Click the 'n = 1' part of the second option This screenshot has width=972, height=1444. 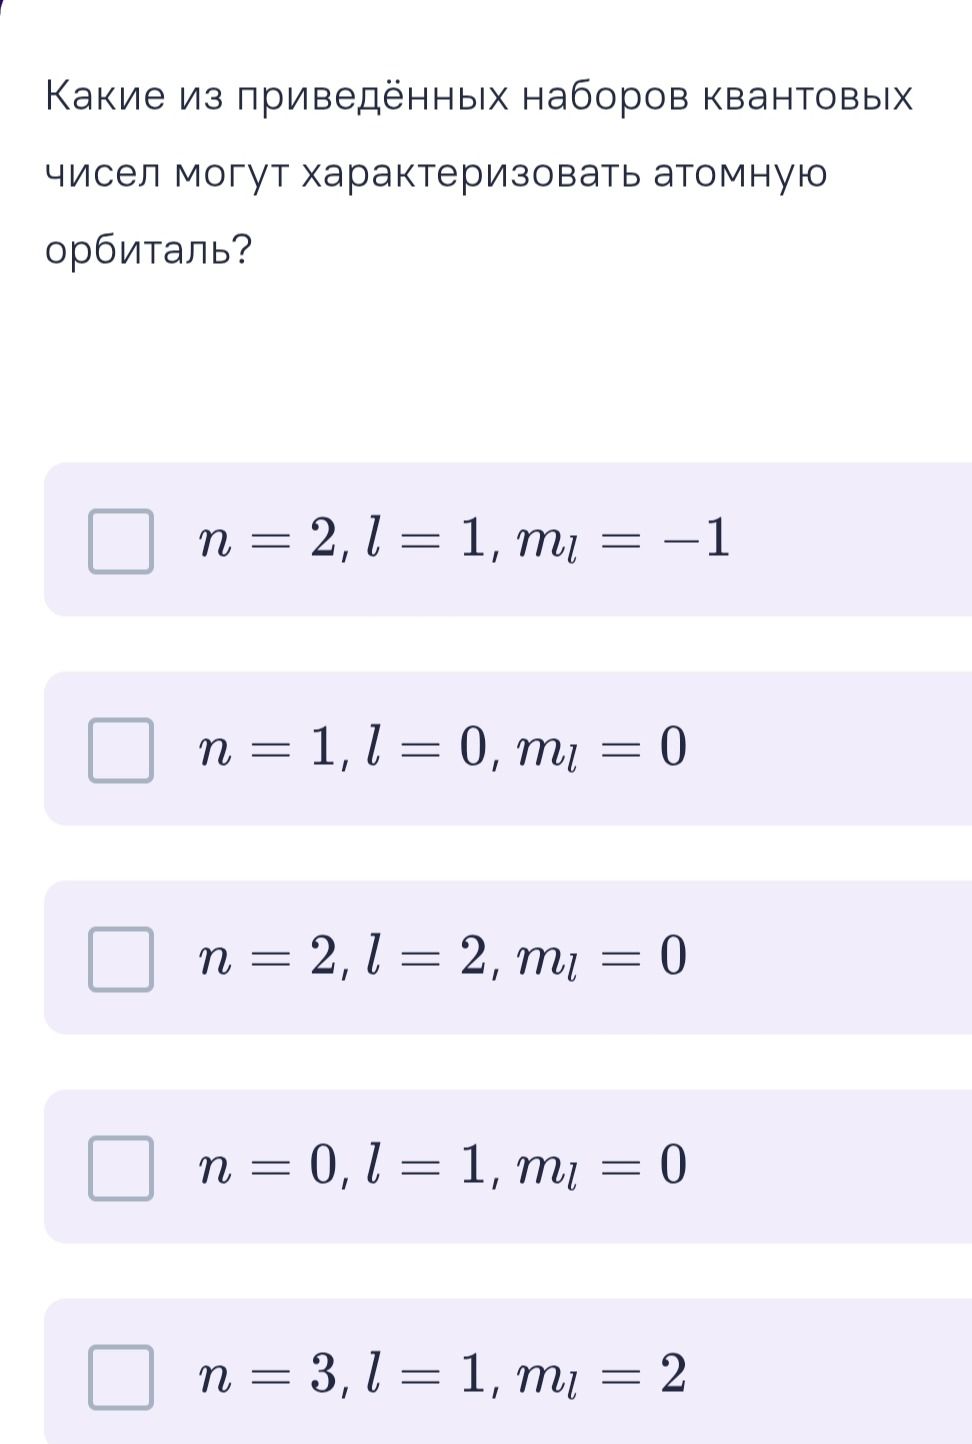tap(270, 748)
